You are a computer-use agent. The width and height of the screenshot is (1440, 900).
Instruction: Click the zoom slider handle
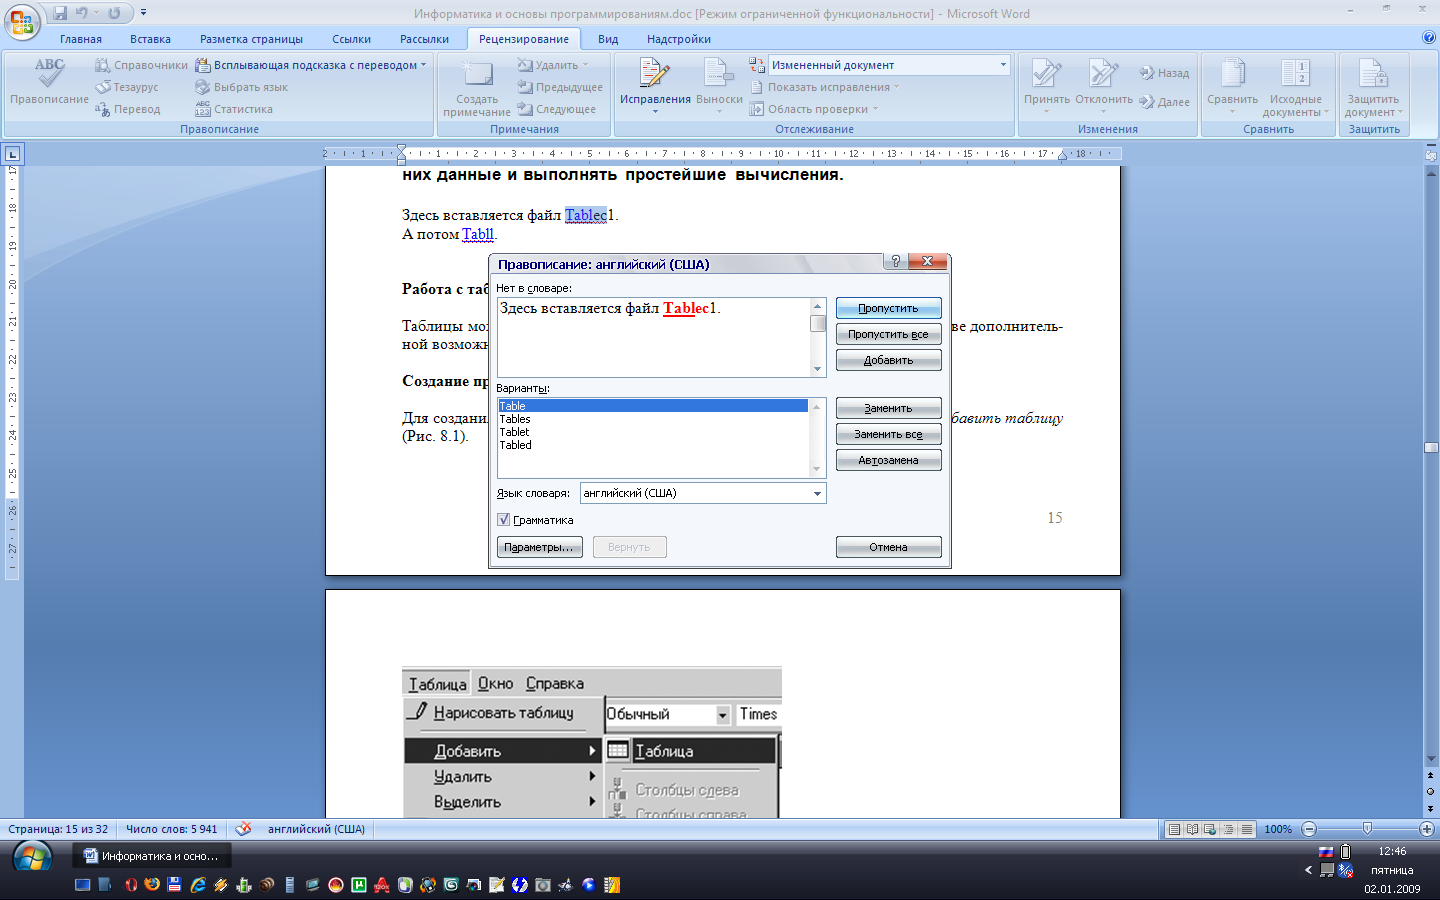1367,829
